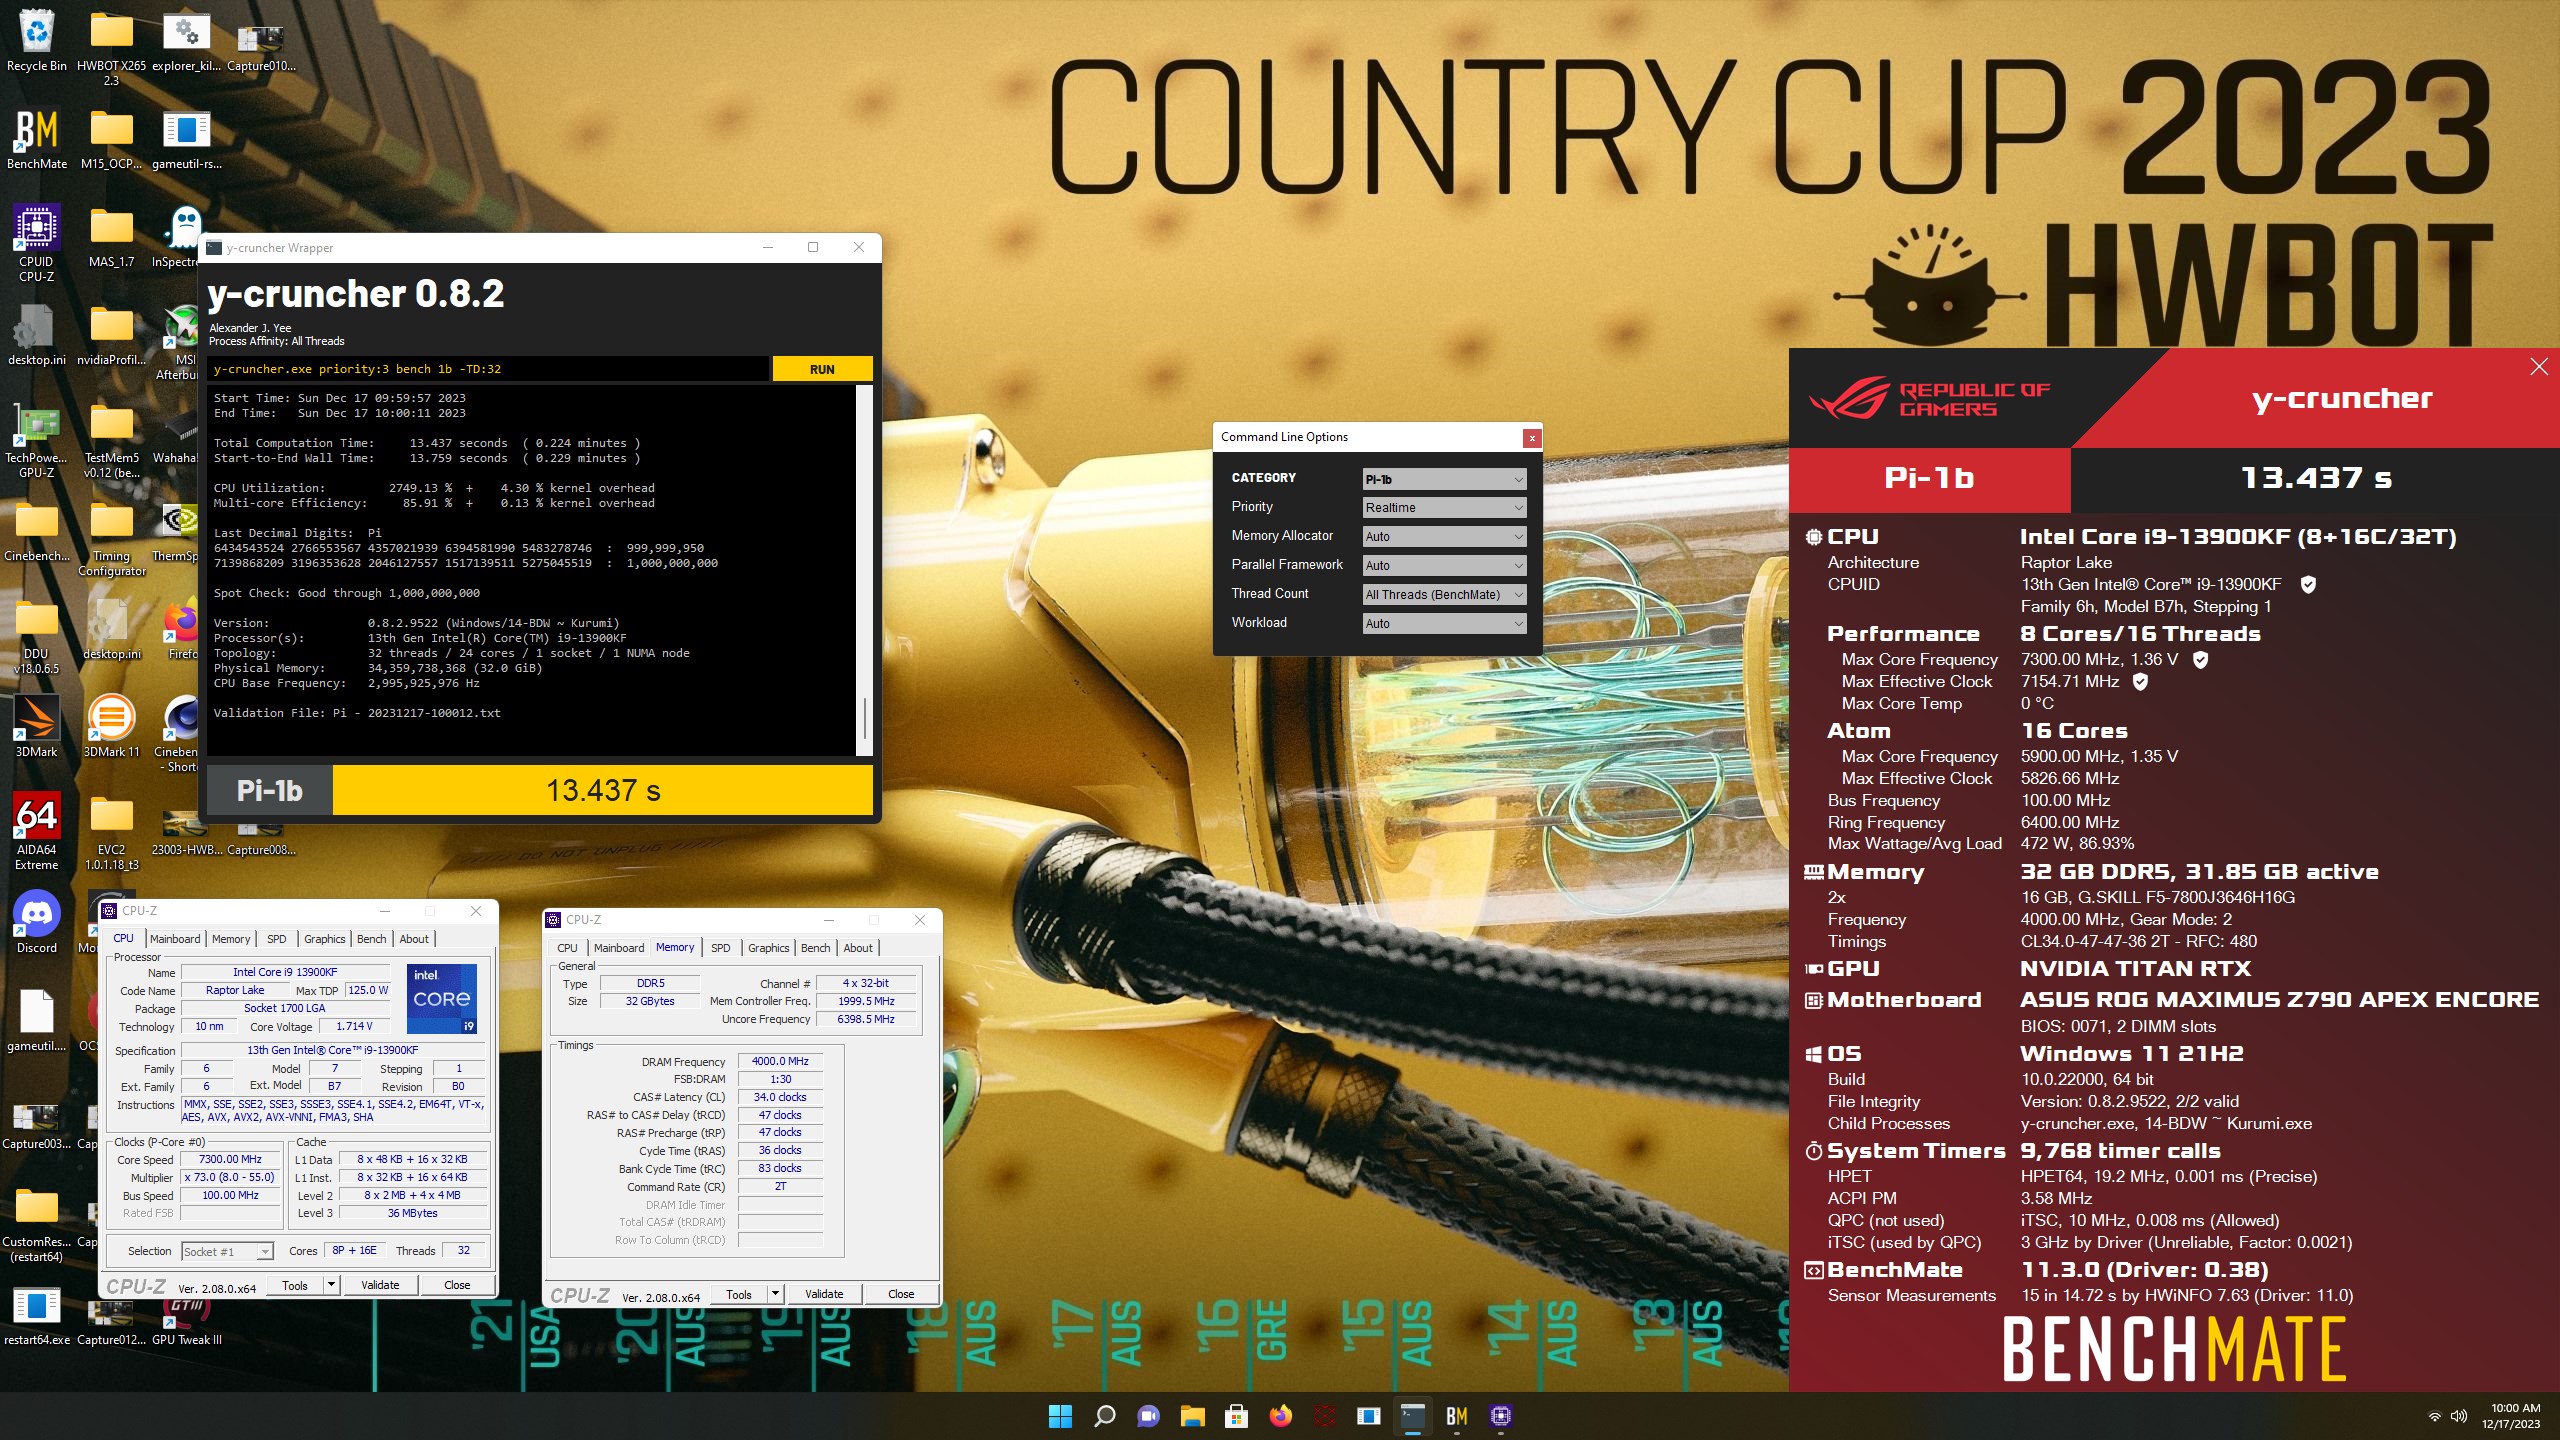Viewport: 2560px width, 1440px height.
Task: Click the y-cruncher command line input field
Action: [488, 369]
